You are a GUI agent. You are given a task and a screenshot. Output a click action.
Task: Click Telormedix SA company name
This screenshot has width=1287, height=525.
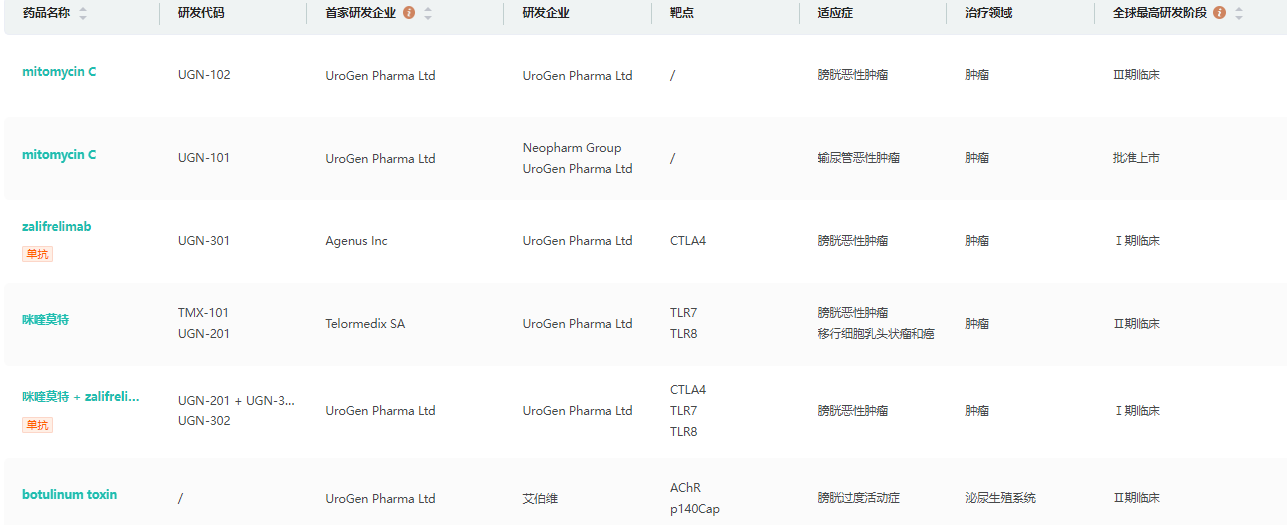365,324
